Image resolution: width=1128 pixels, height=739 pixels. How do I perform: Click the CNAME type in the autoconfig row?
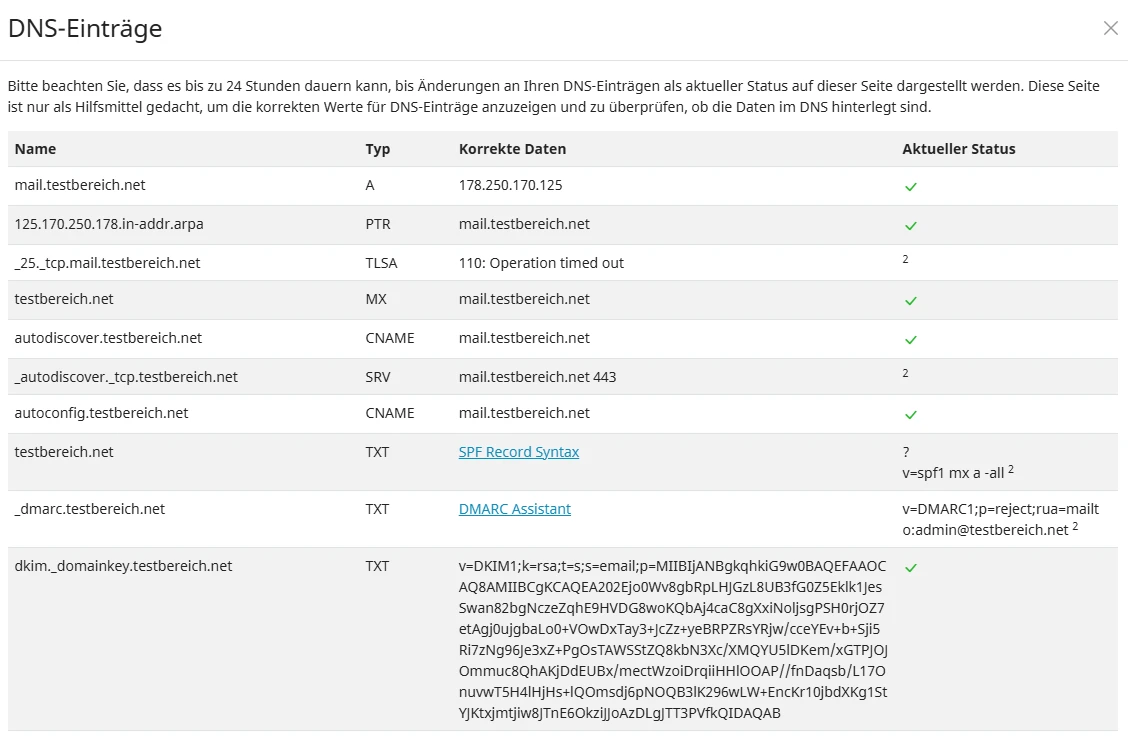pos(390,412)
